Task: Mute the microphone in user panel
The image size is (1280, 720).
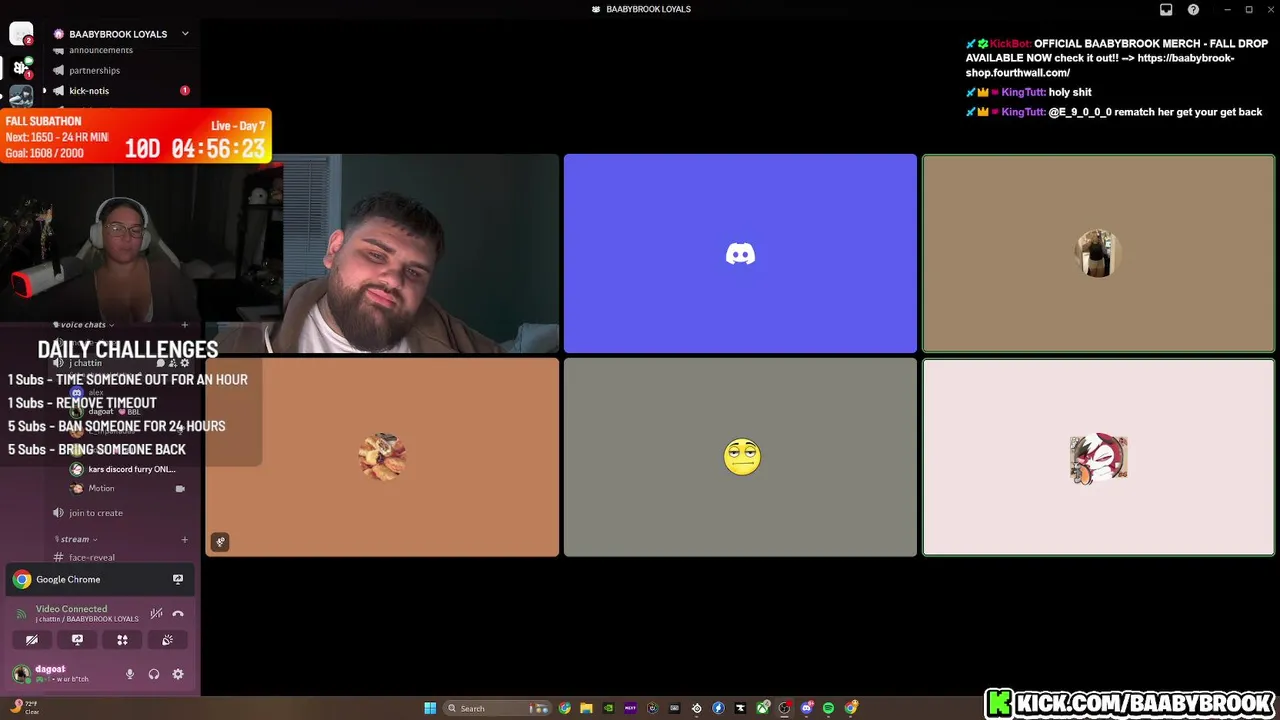Action: coord(129,674)
